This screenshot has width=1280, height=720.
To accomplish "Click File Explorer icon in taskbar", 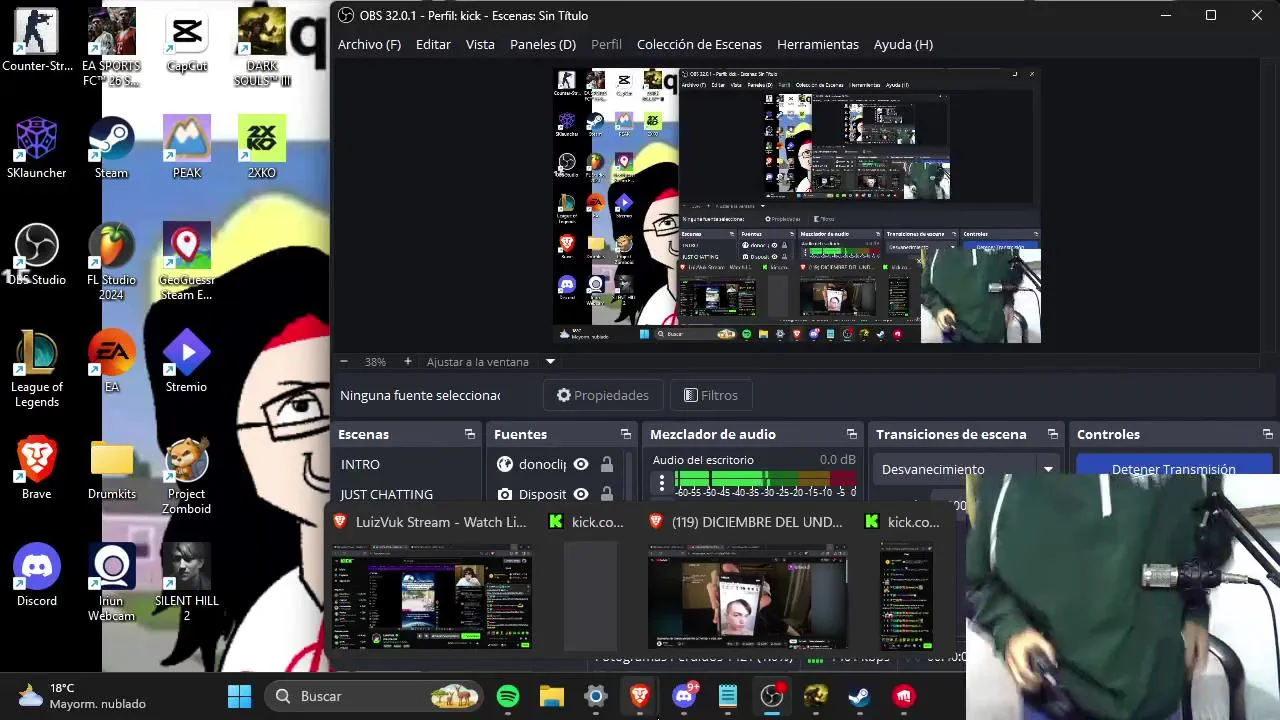I will pos(552,696).
